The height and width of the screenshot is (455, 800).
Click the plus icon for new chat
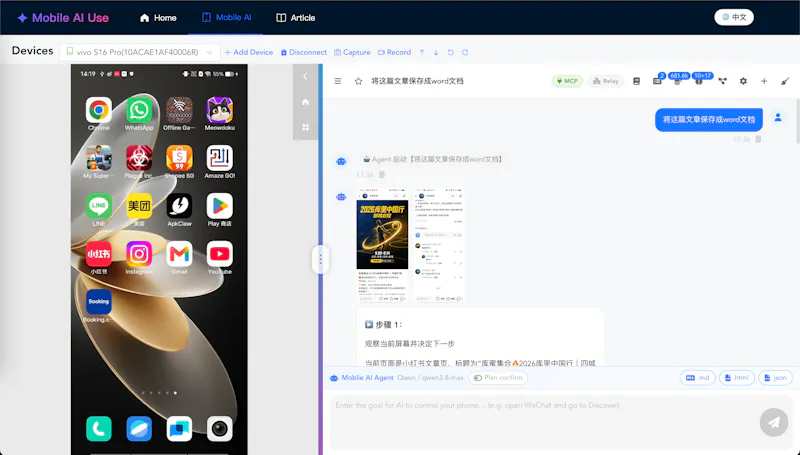tap(764, 81)
